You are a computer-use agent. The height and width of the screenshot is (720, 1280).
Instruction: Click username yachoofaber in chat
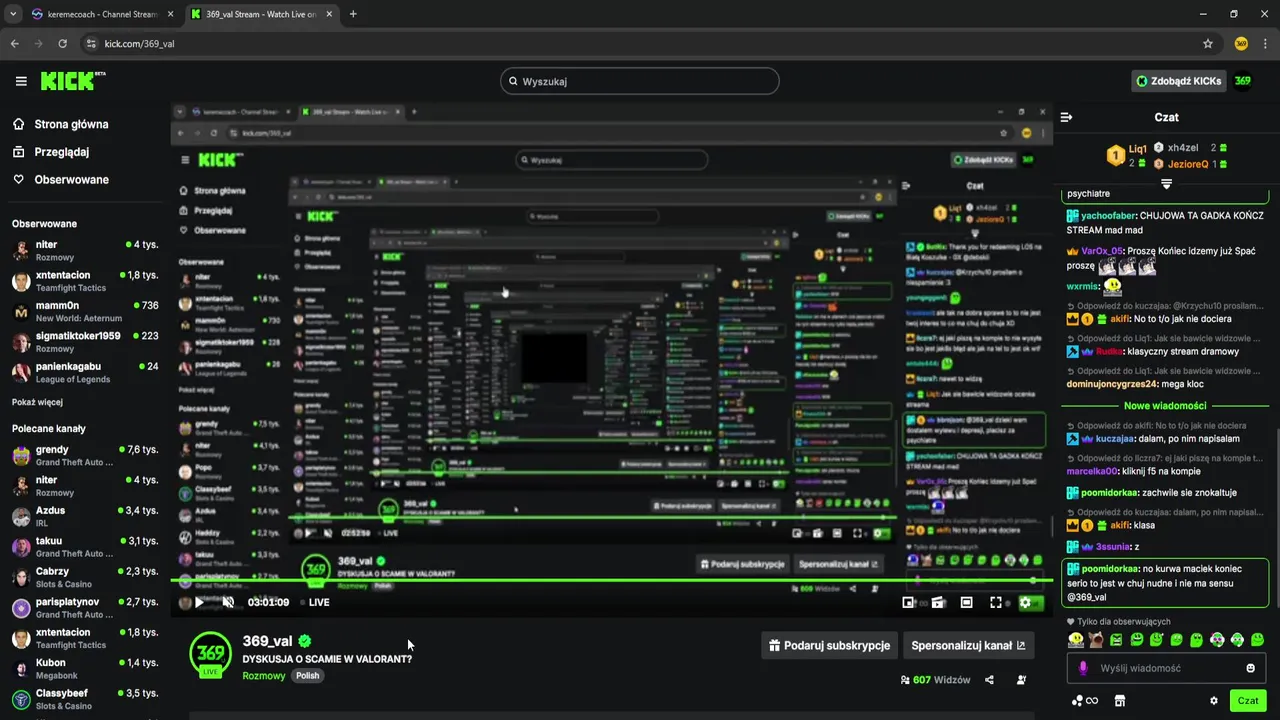pyautogui.click(x=1108, y=216)
